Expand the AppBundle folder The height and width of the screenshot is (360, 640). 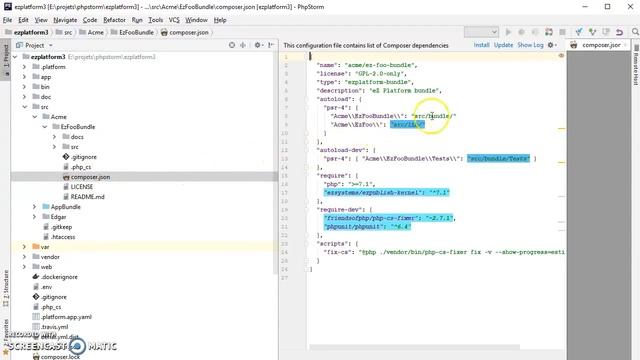(35, 207)
